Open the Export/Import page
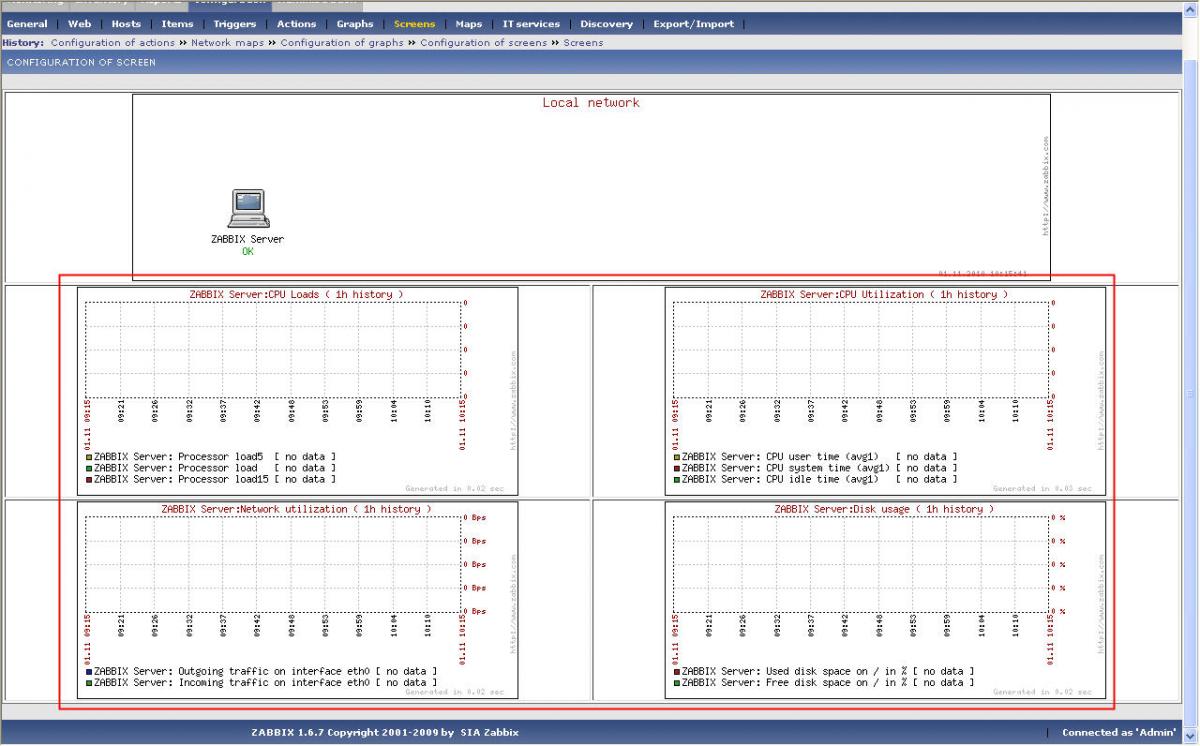The width and height of the screenshot is (1200, 746). (693, 24)
